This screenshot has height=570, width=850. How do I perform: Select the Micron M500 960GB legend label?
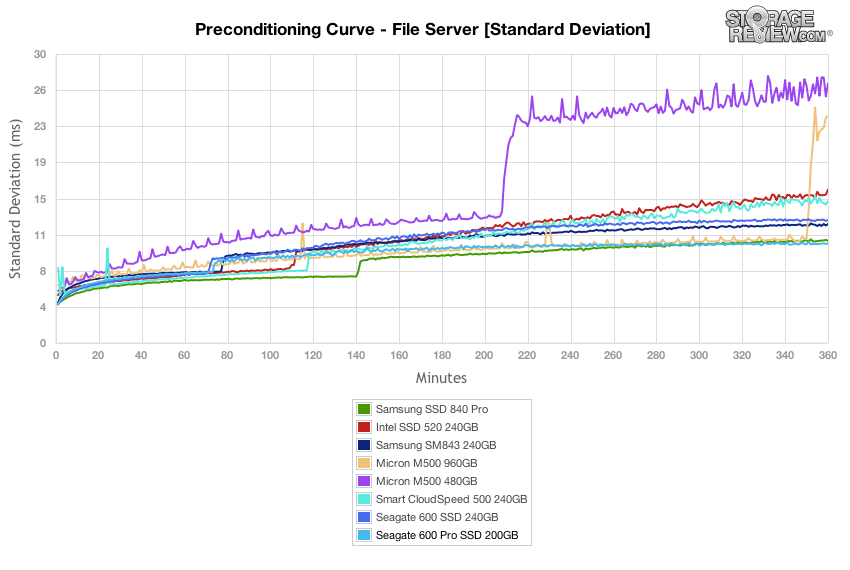click(427, 463)
